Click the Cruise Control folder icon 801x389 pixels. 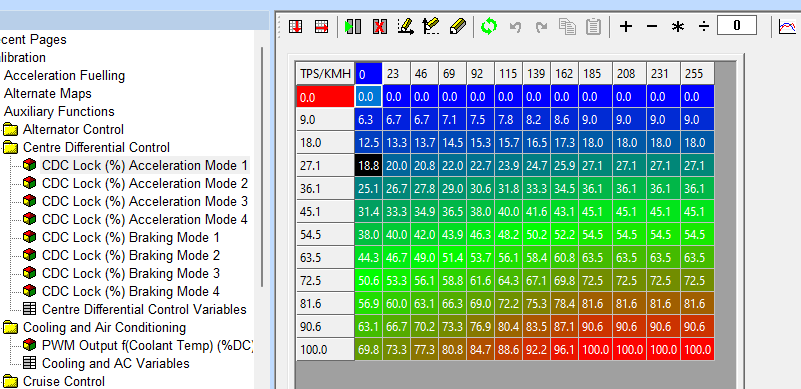point(10,382)
